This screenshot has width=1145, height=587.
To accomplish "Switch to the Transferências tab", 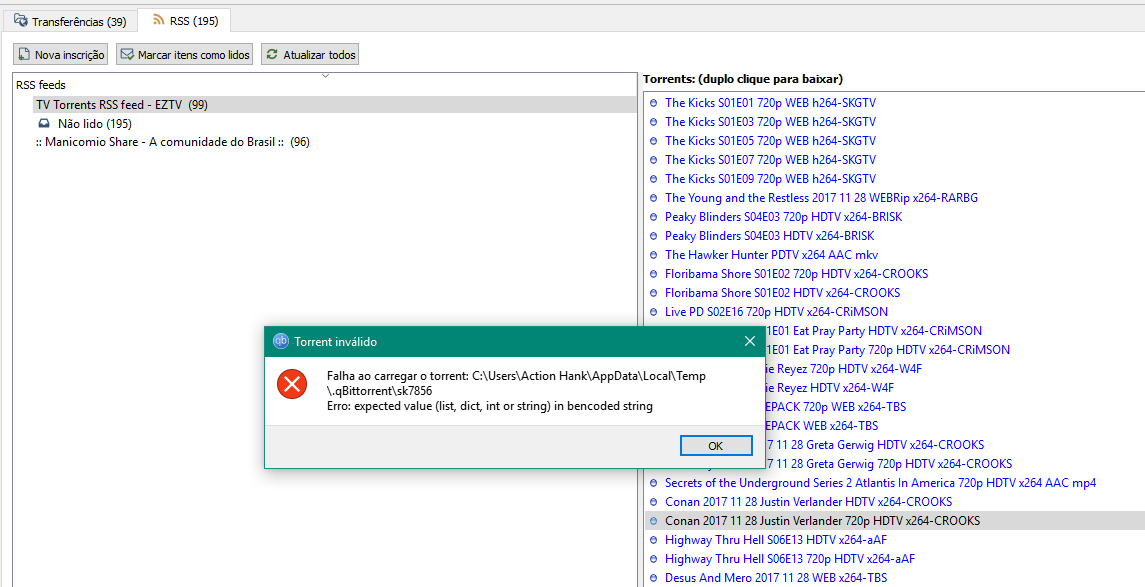I will (70, 19).
